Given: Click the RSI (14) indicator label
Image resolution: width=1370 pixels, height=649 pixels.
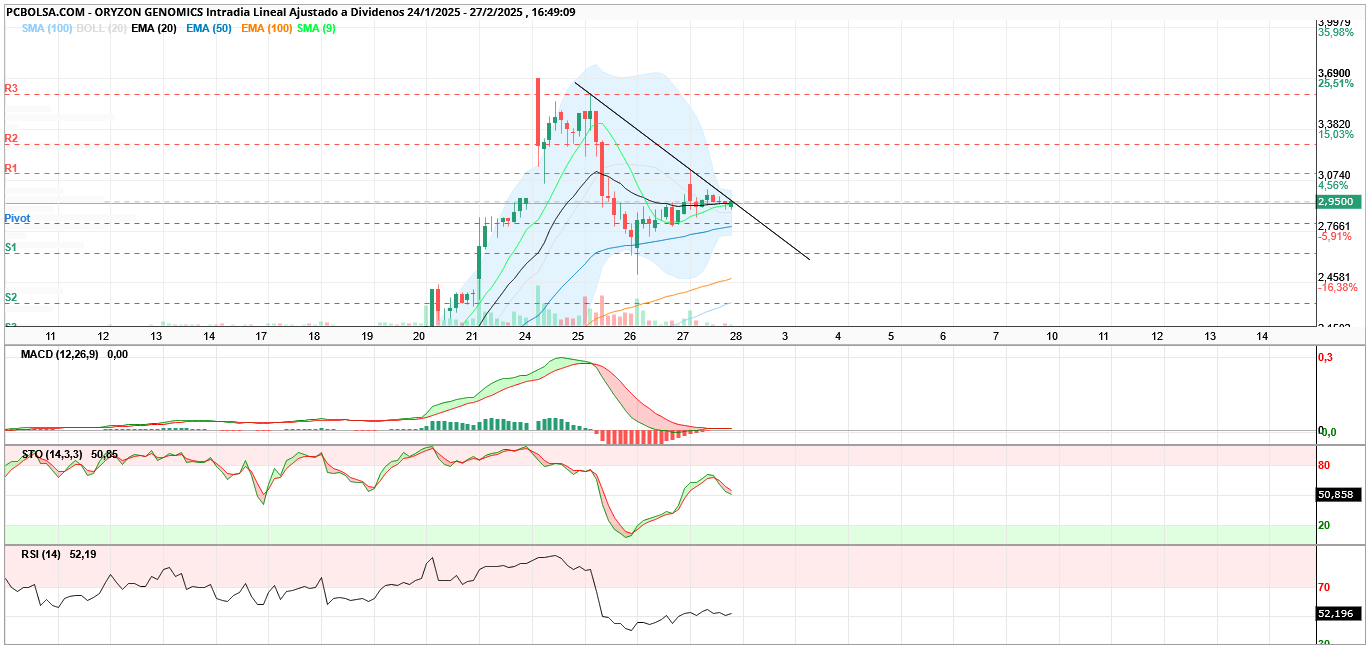Looking at the screenshot, I should point(41,554).
